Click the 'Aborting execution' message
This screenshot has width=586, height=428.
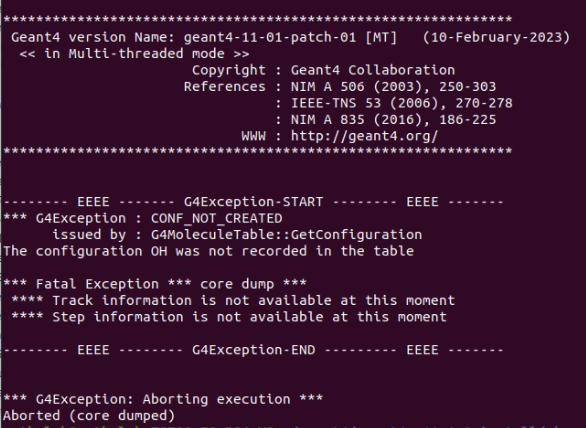[163, 399]
